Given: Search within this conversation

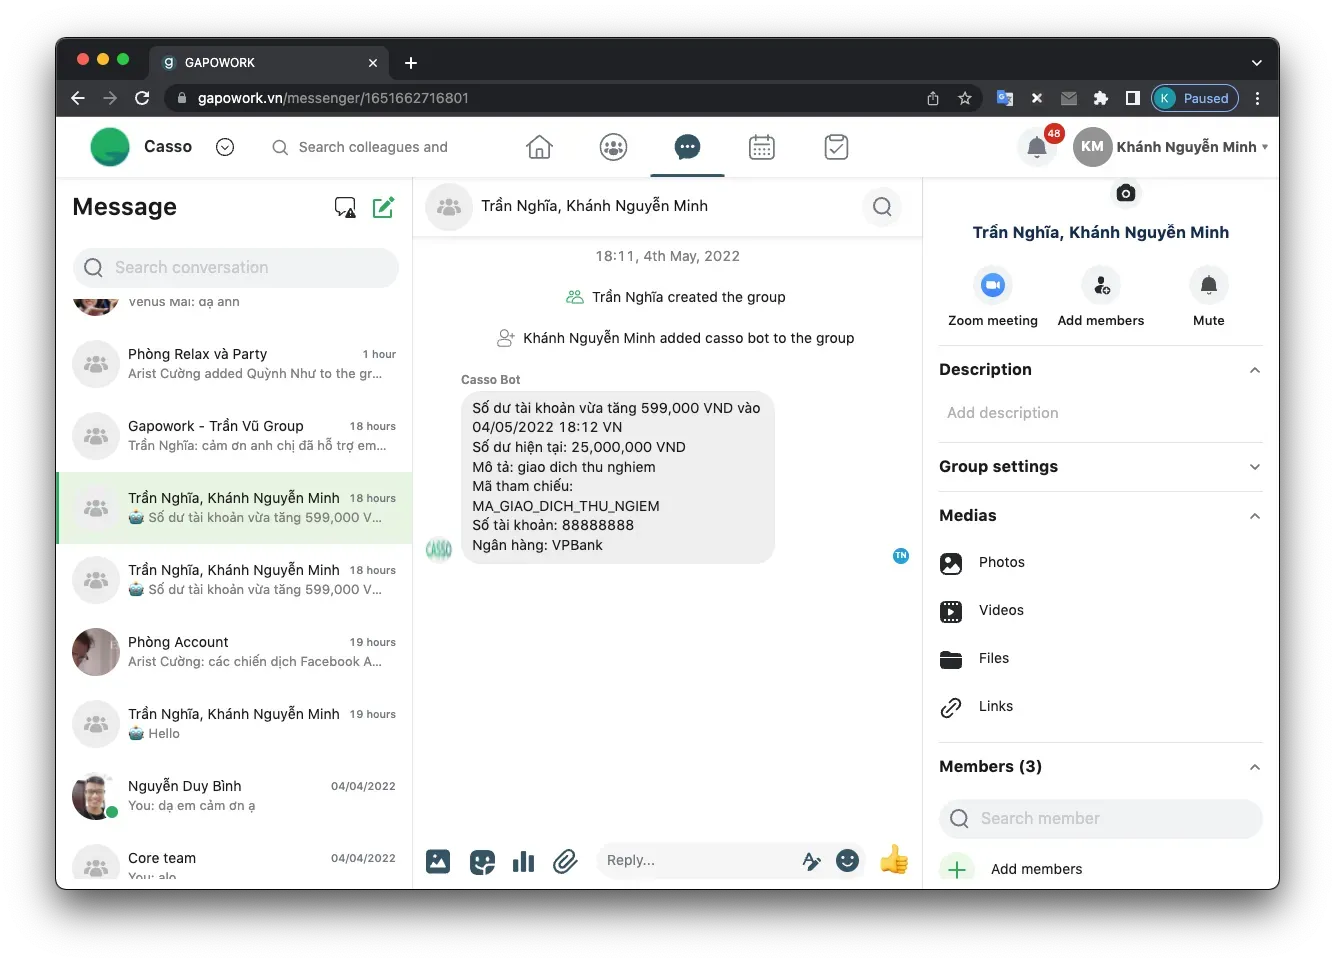Looking at the screenshot, I should 882,207.
